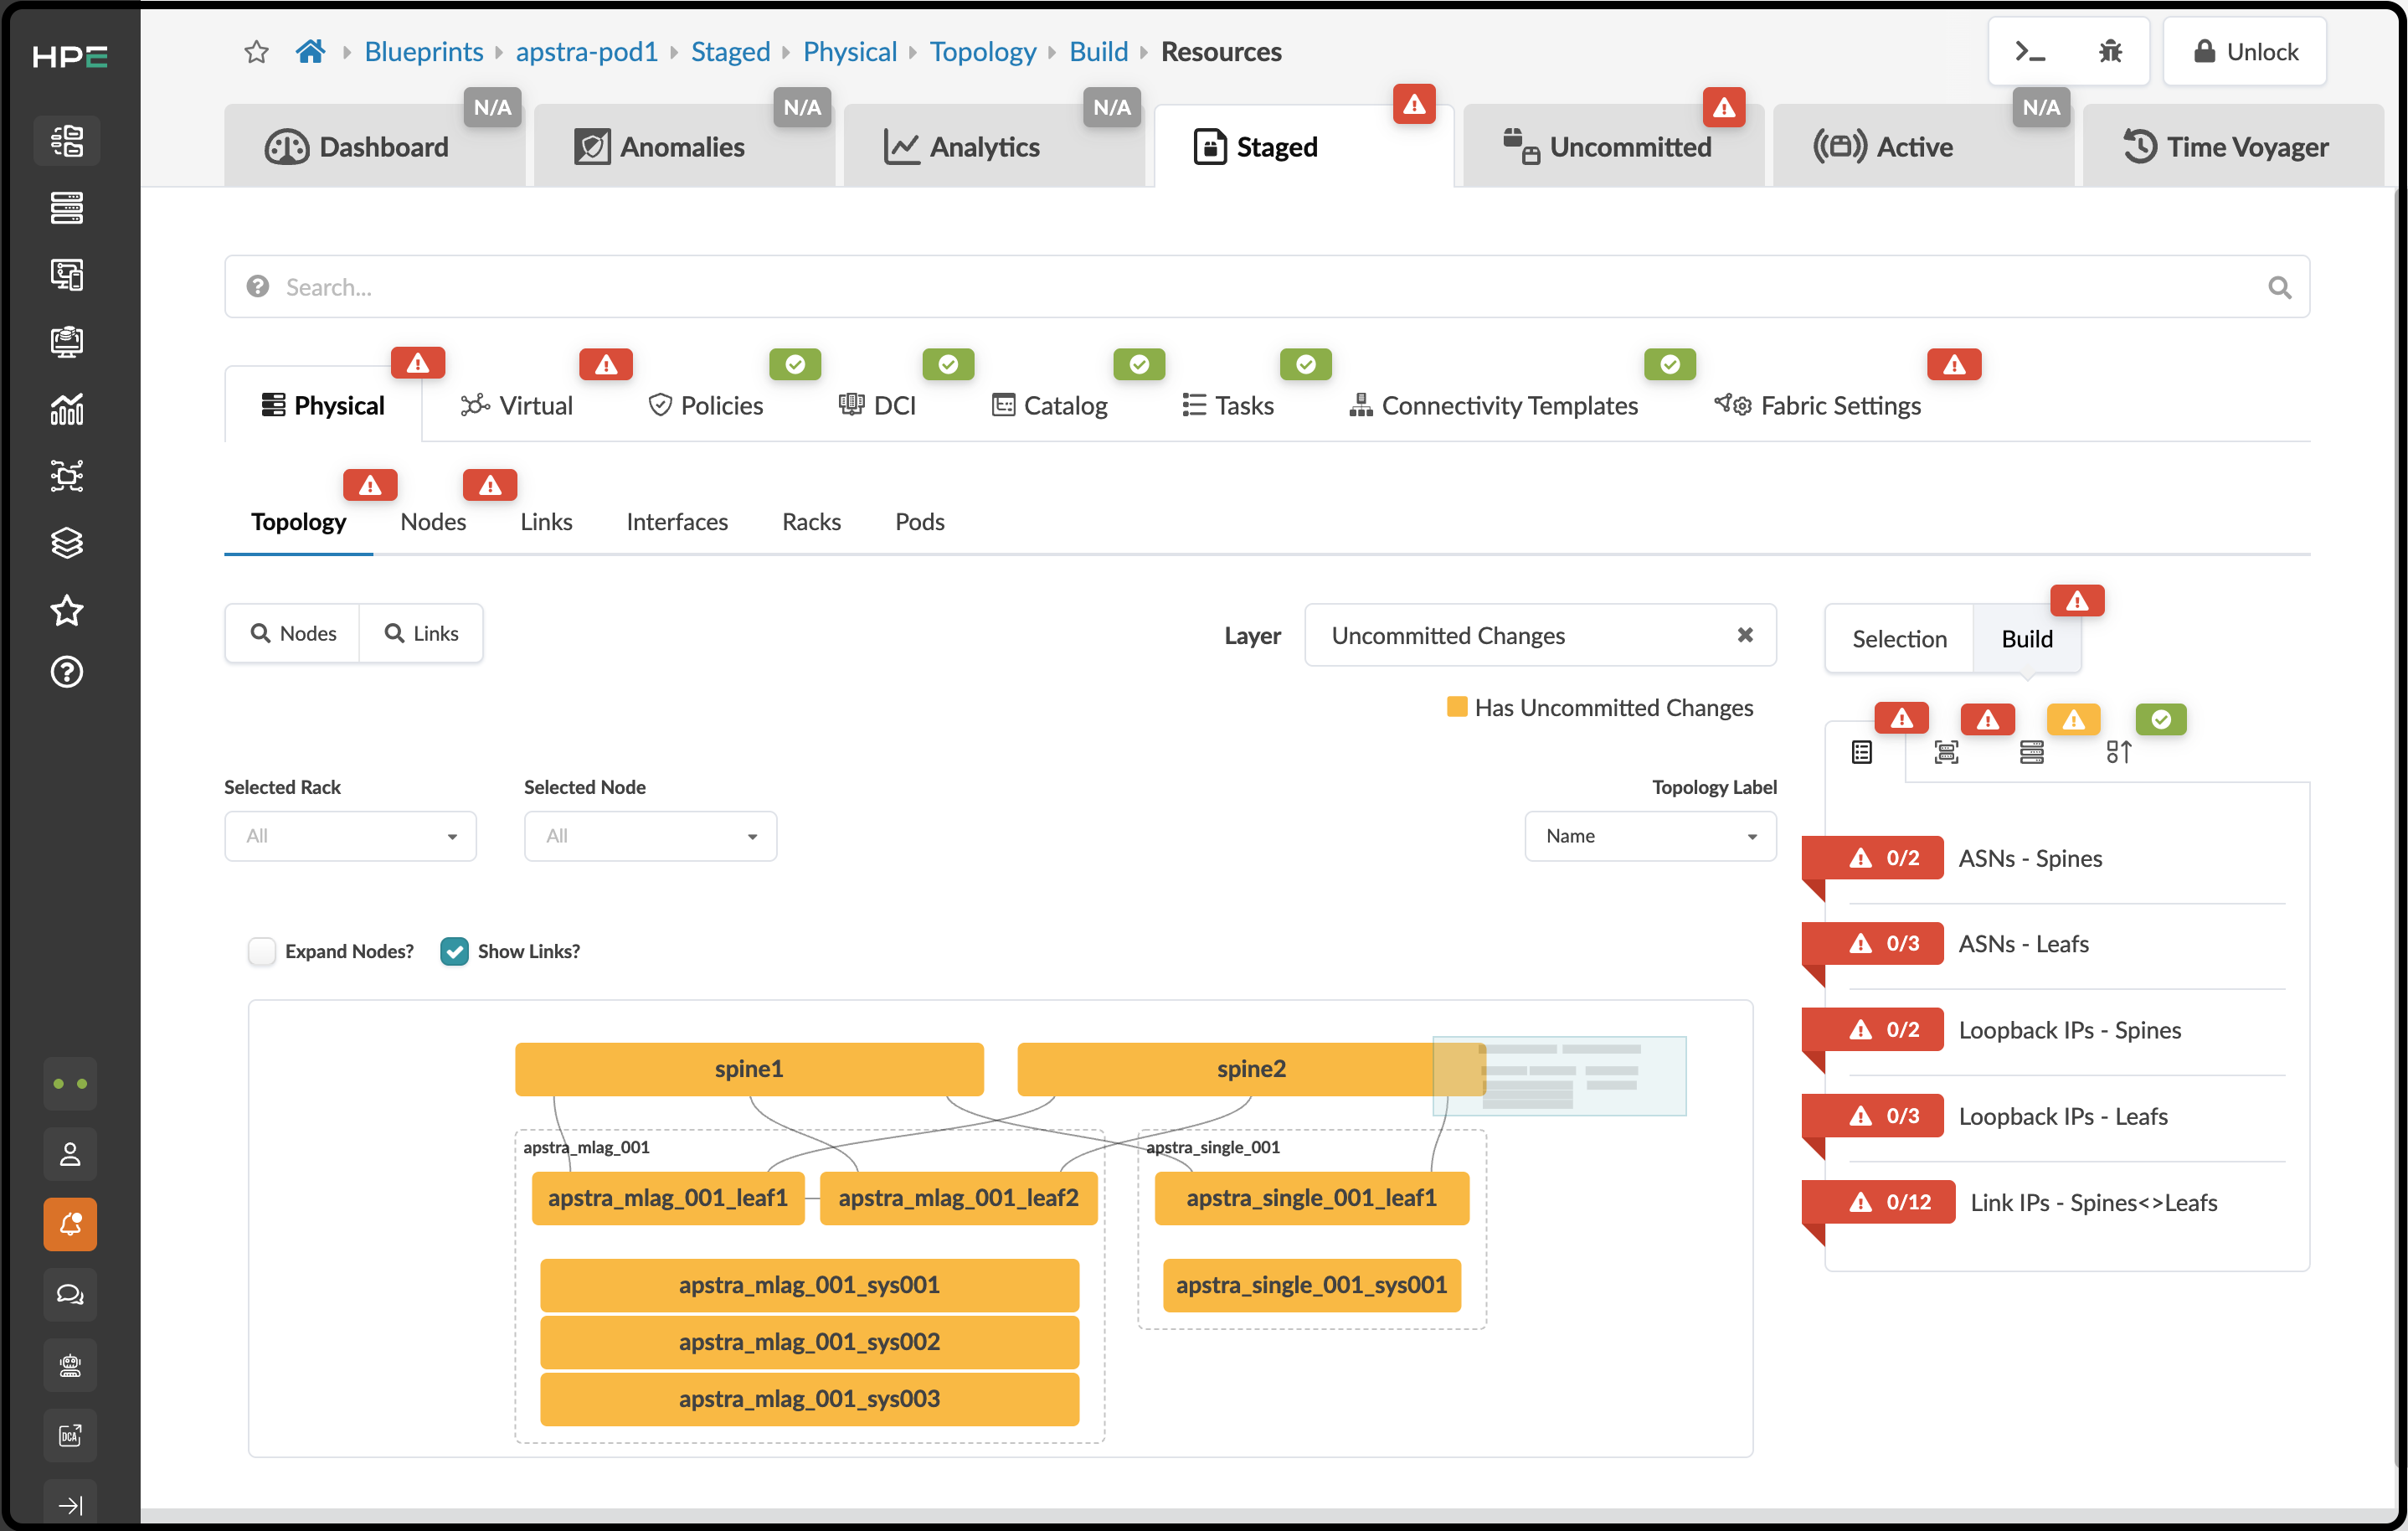This screenshot has height=1531, width=2408.
Task: Switch to the Selection panel button
Action: (1899, 638)
